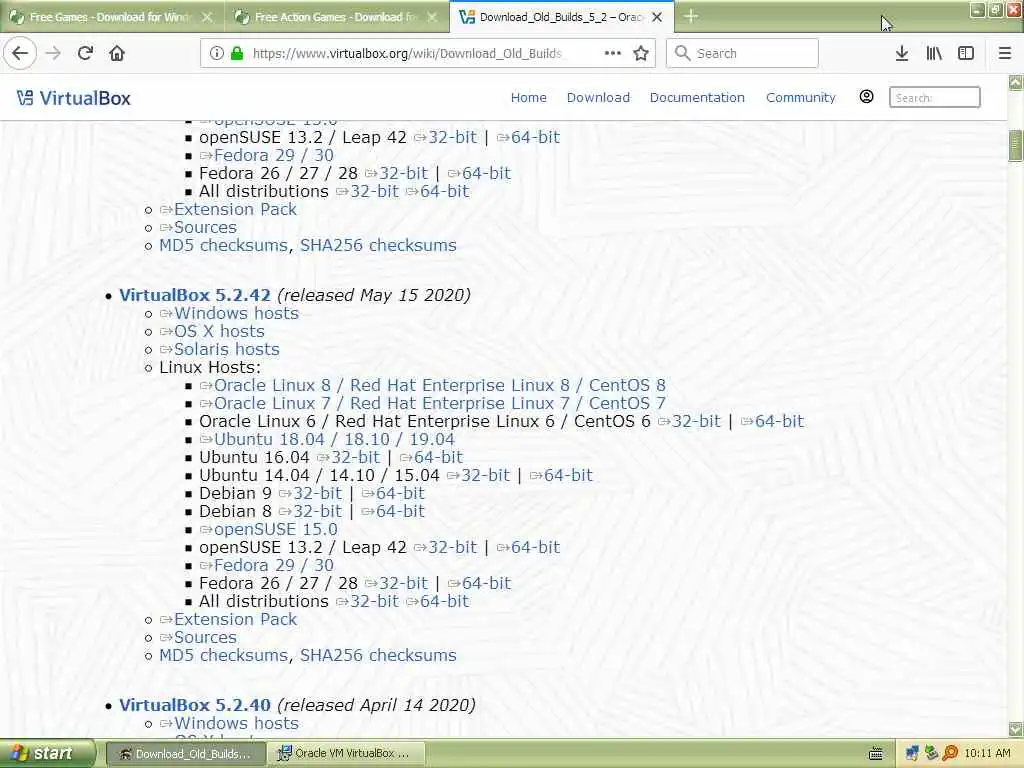
Task: Click the browser back arrow button
Action: coord(20,53)
